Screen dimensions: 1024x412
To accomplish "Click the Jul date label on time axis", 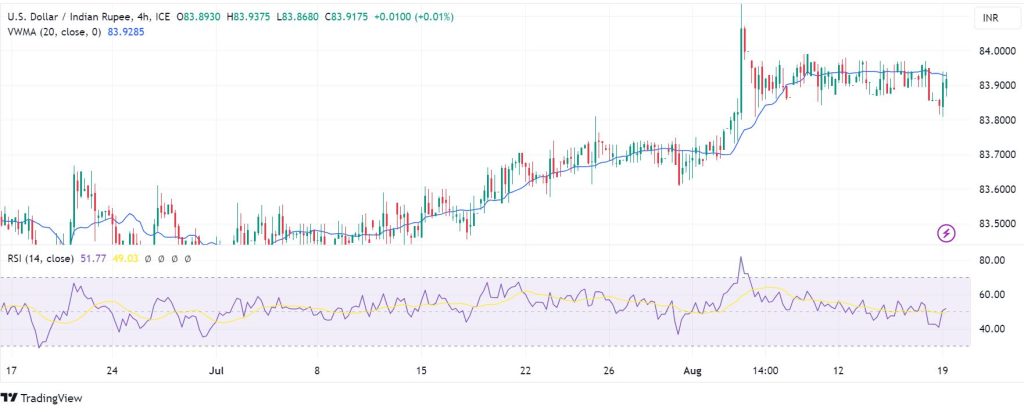I will (214, 371).
